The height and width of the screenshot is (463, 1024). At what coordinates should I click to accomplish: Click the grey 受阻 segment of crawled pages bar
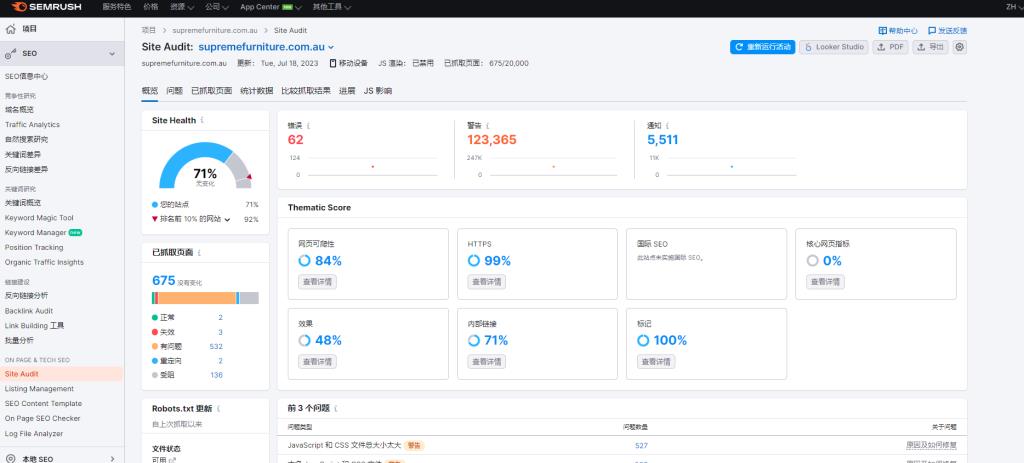click(249, 298)
